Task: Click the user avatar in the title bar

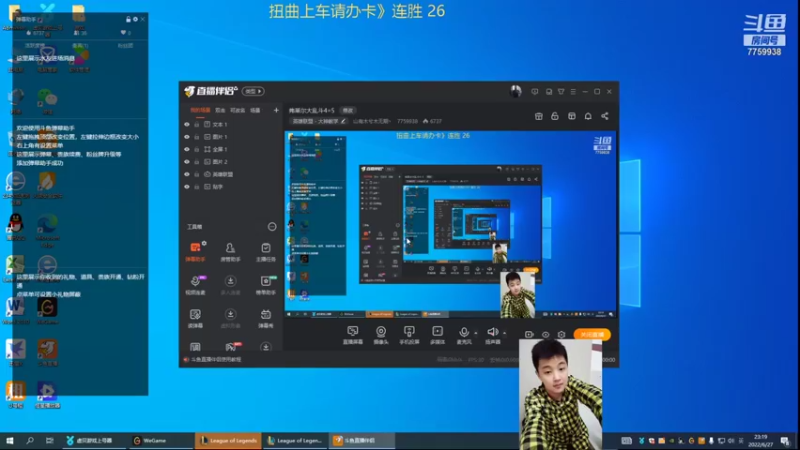Action: pos(515,91)
